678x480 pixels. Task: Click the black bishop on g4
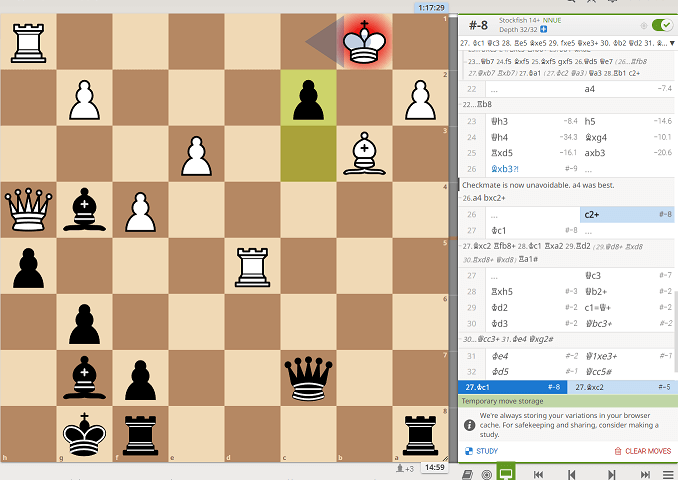(x=84, y=210)
